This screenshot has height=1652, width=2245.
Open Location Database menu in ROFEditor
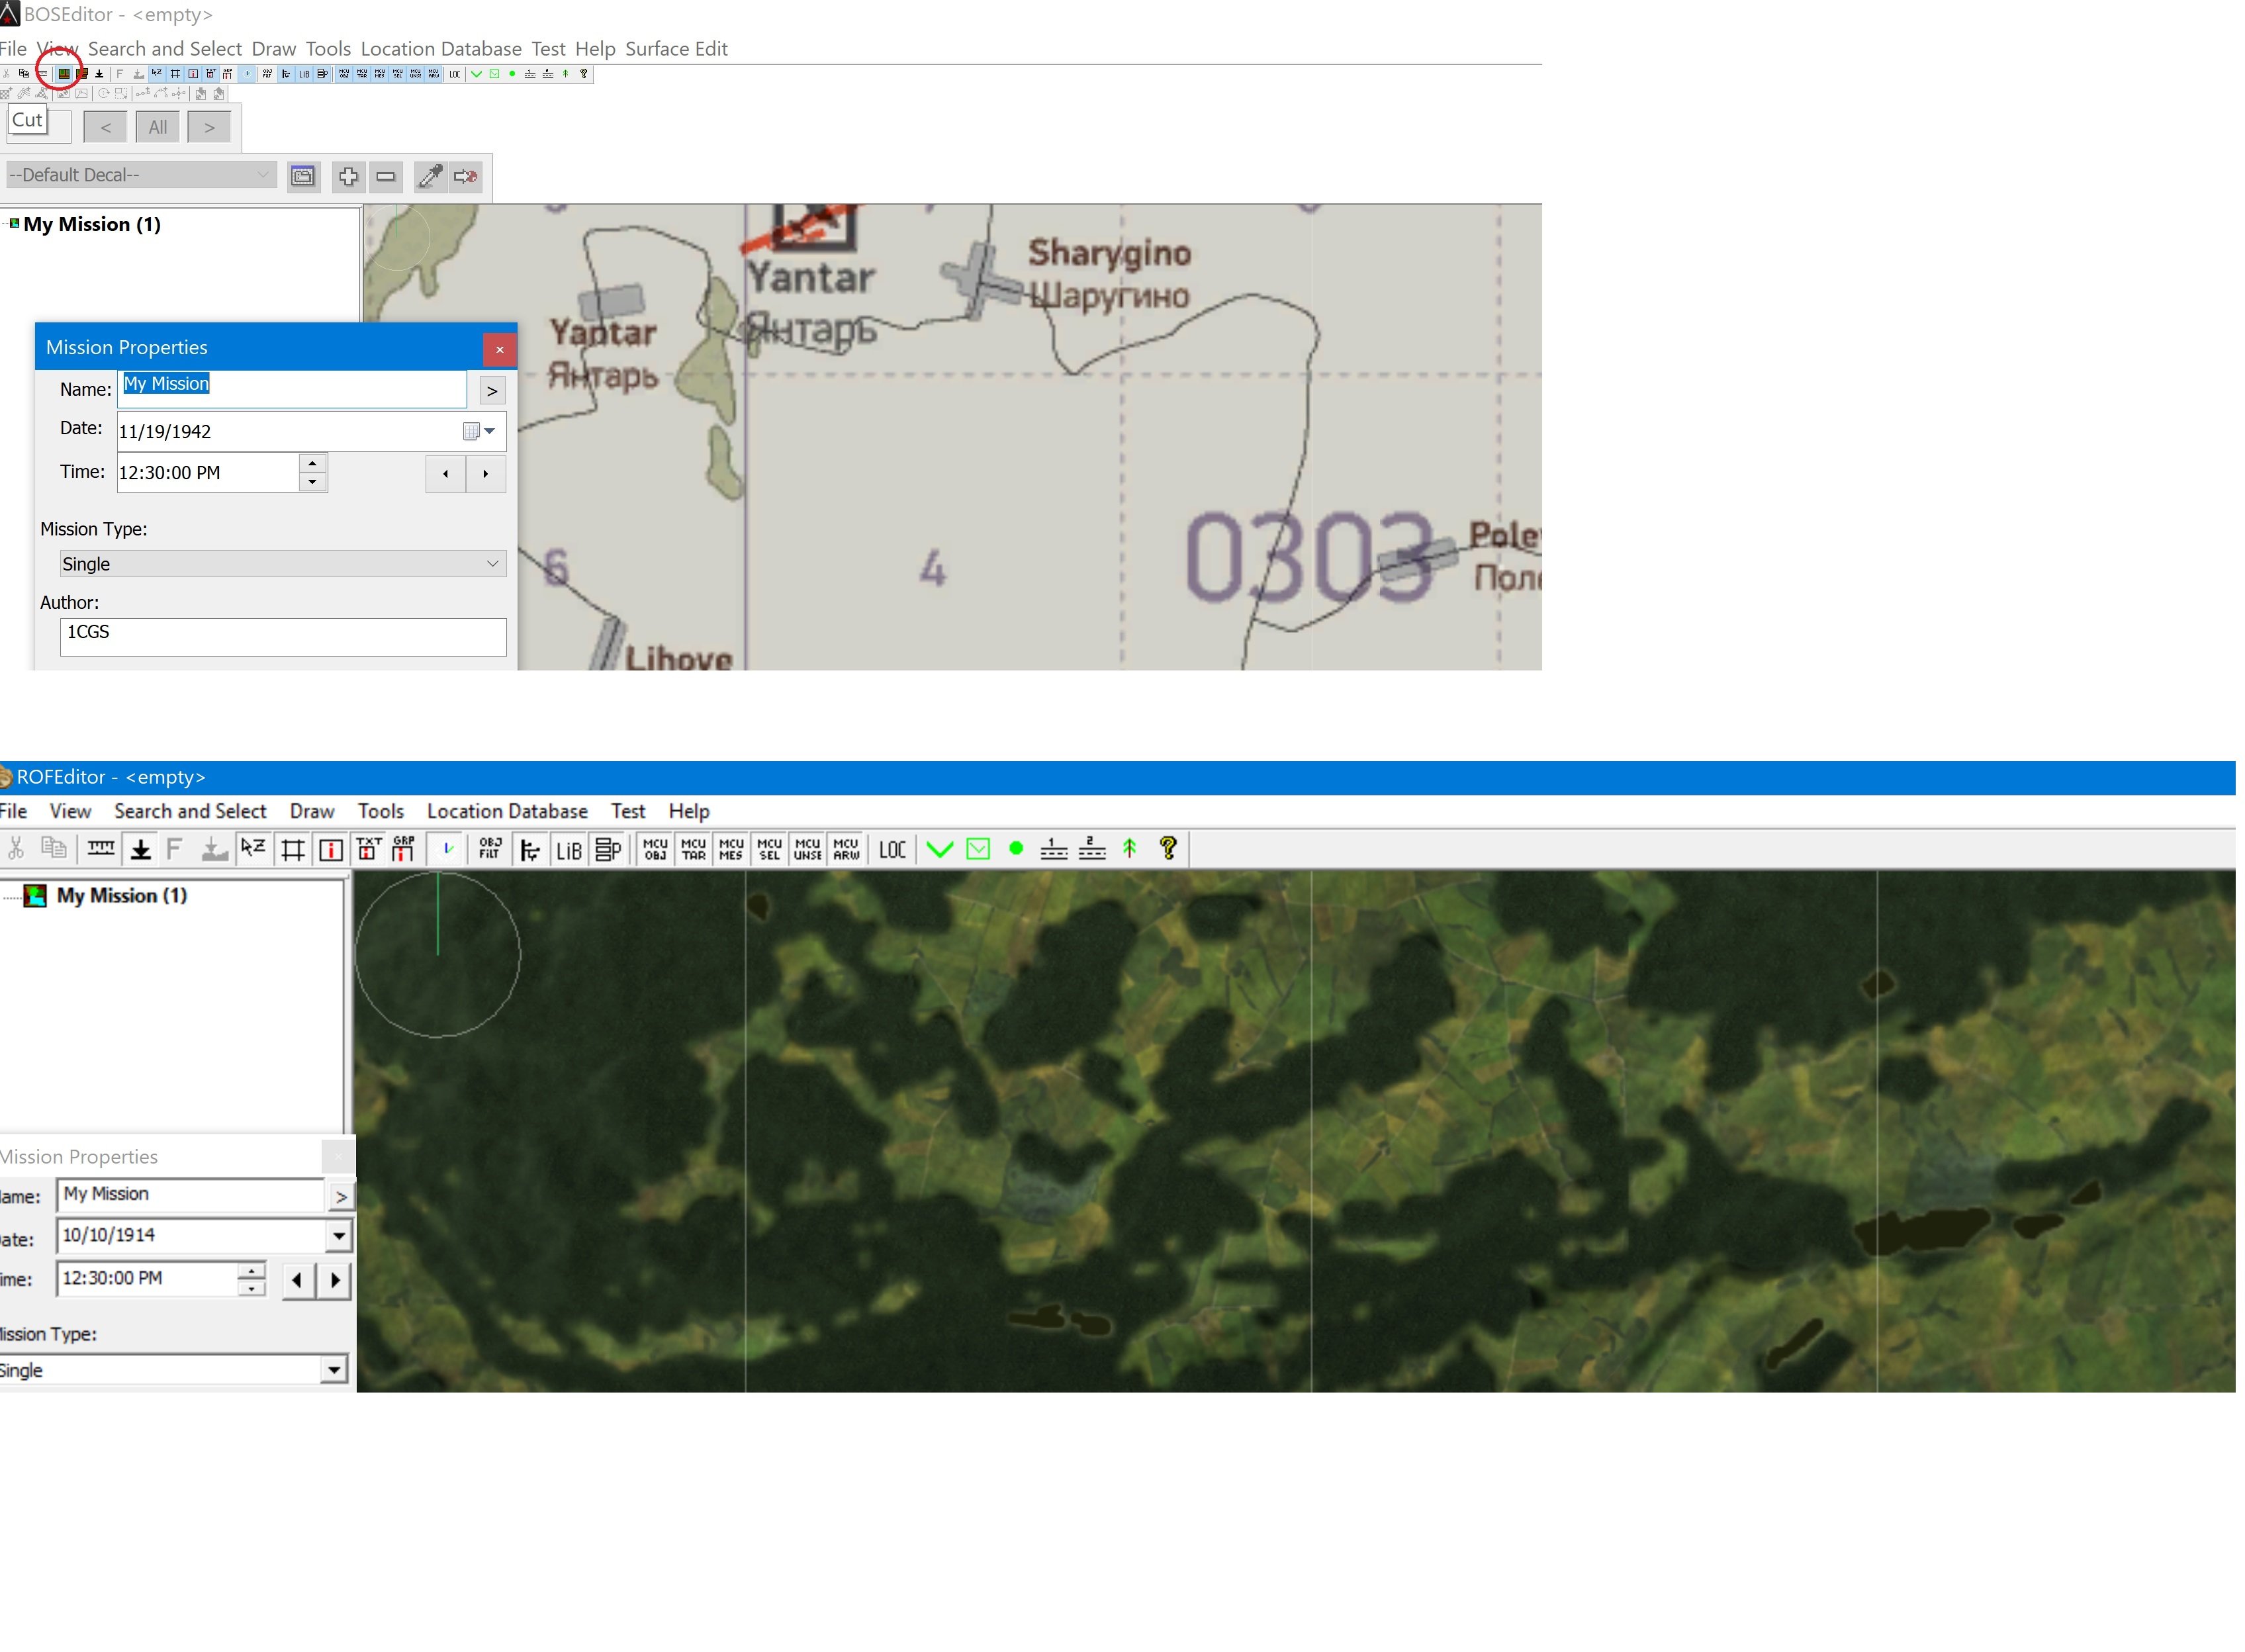tap(507, 812)
